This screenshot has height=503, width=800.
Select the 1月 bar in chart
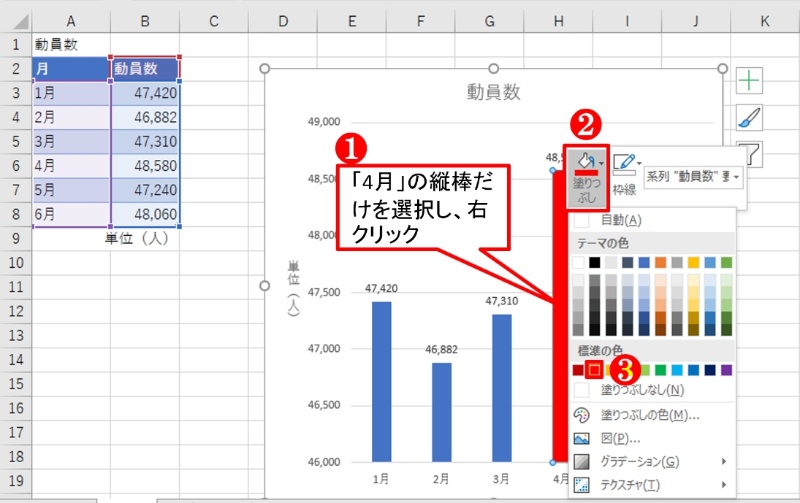coord(381,380)
